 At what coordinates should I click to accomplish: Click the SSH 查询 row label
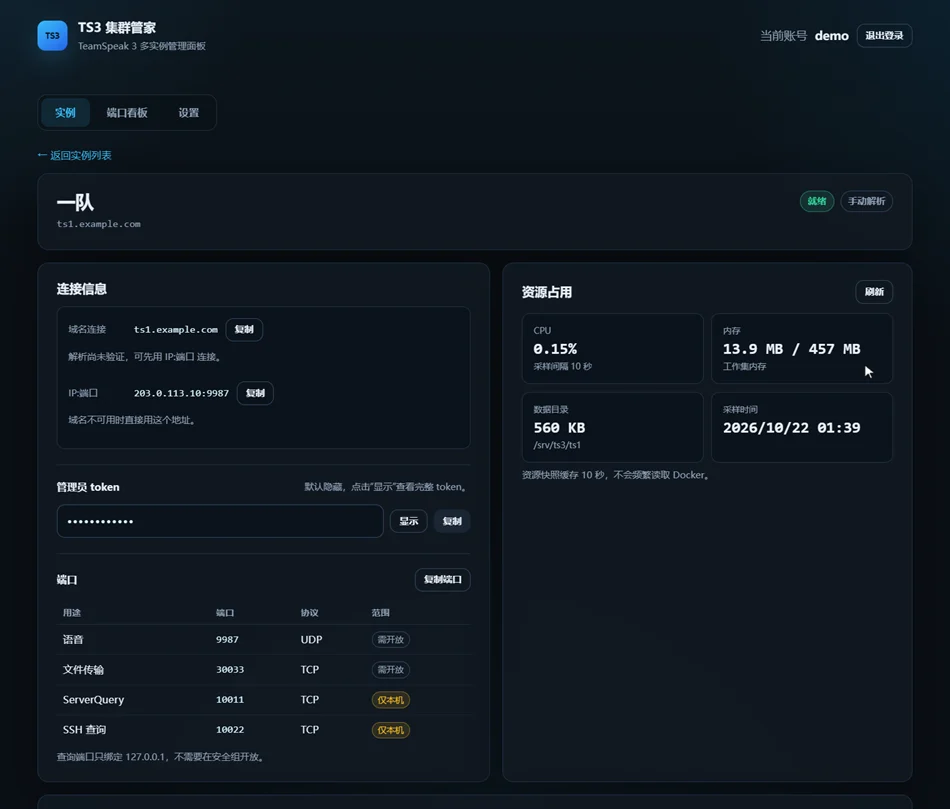(84, 730)
